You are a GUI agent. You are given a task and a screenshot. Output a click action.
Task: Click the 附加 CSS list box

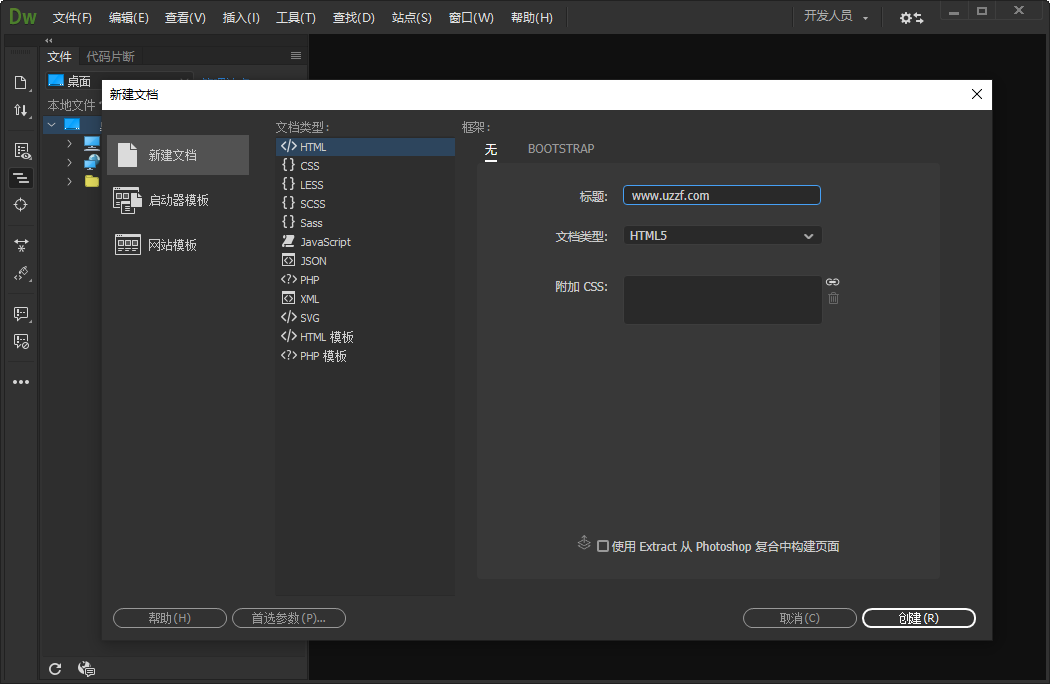(723, 300)
